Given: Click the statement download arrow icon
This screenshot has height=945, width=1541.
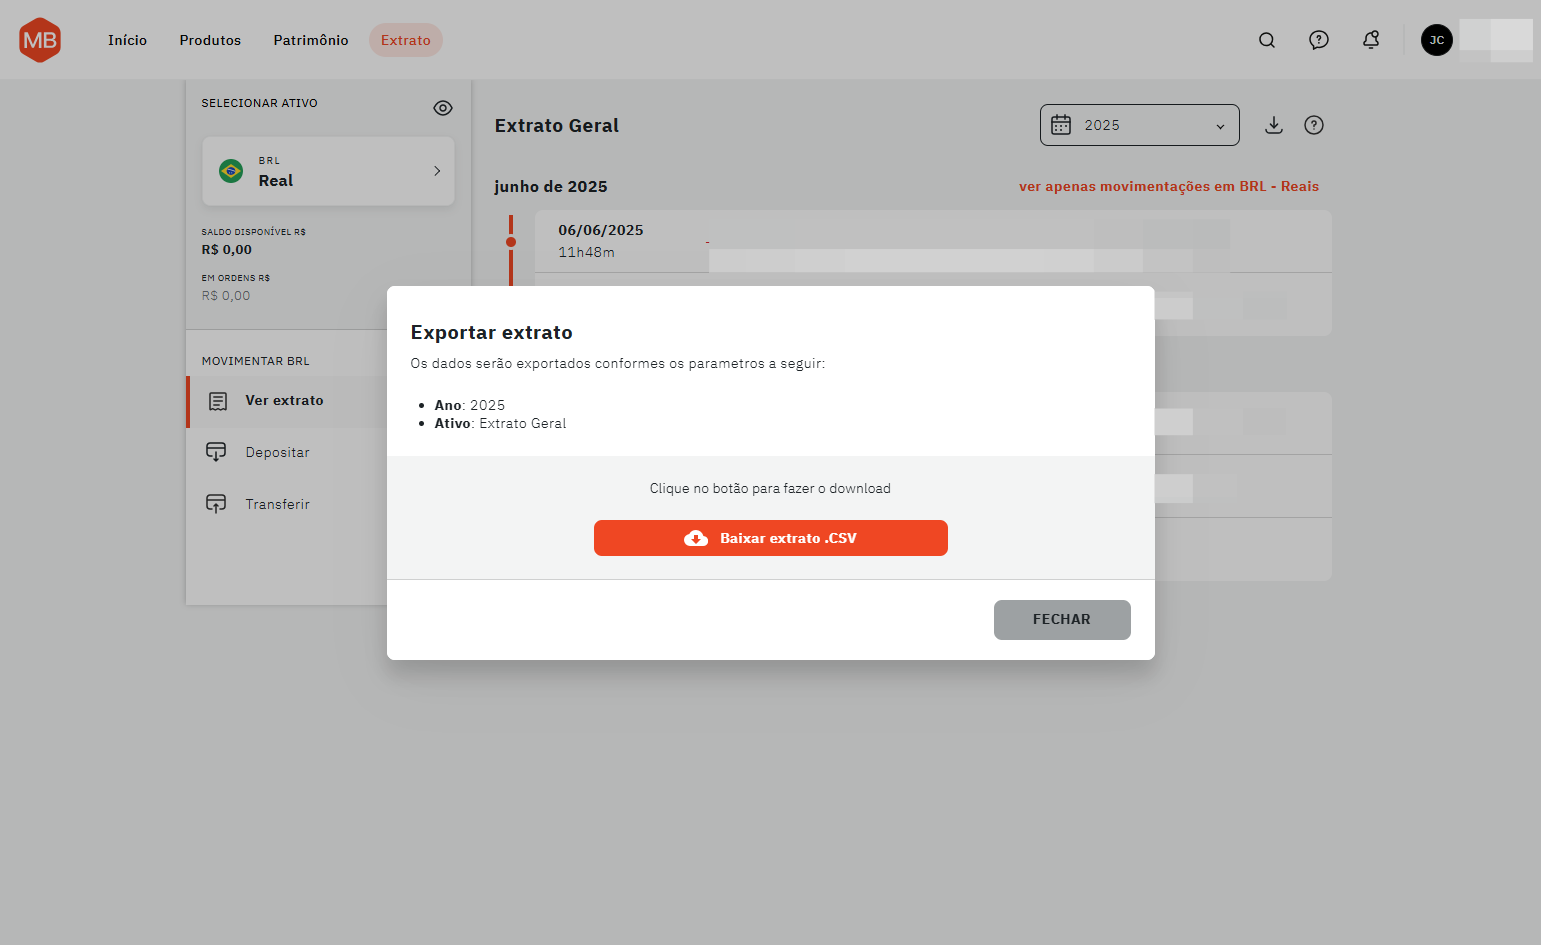Looking at the screenshot, I should coord(1274,125).
